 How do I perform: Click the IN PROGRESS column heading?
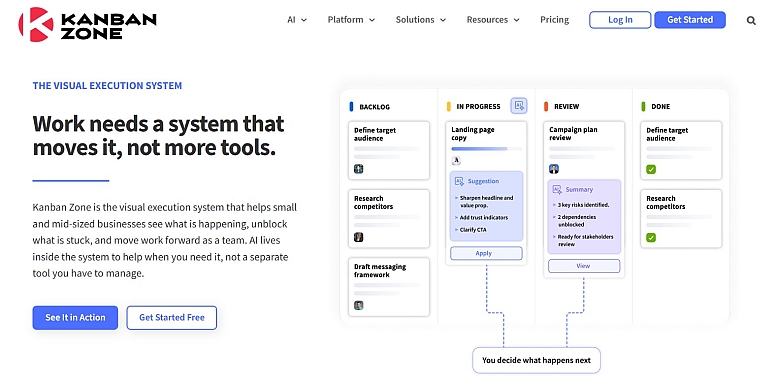click(x=478, y=106)
